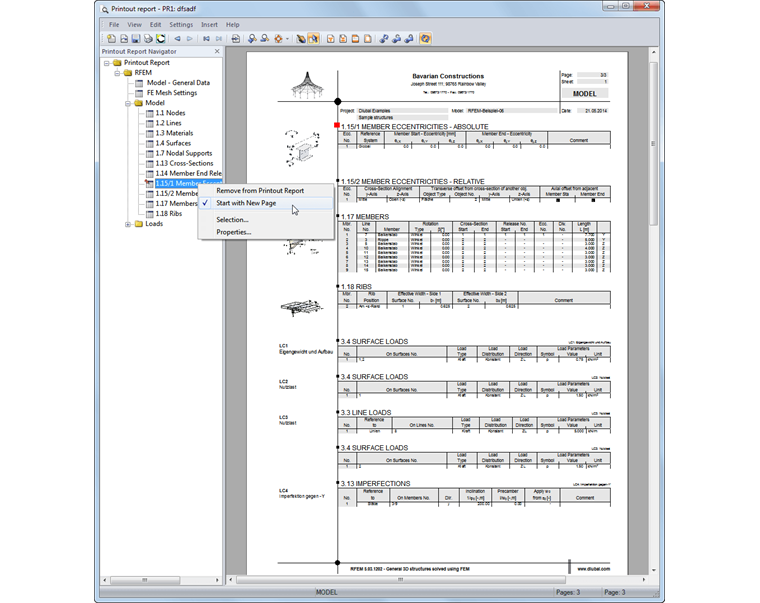This screenshot has height=603, width=760.
Task: Jump to the last page icon
Action: click(219, 39)
